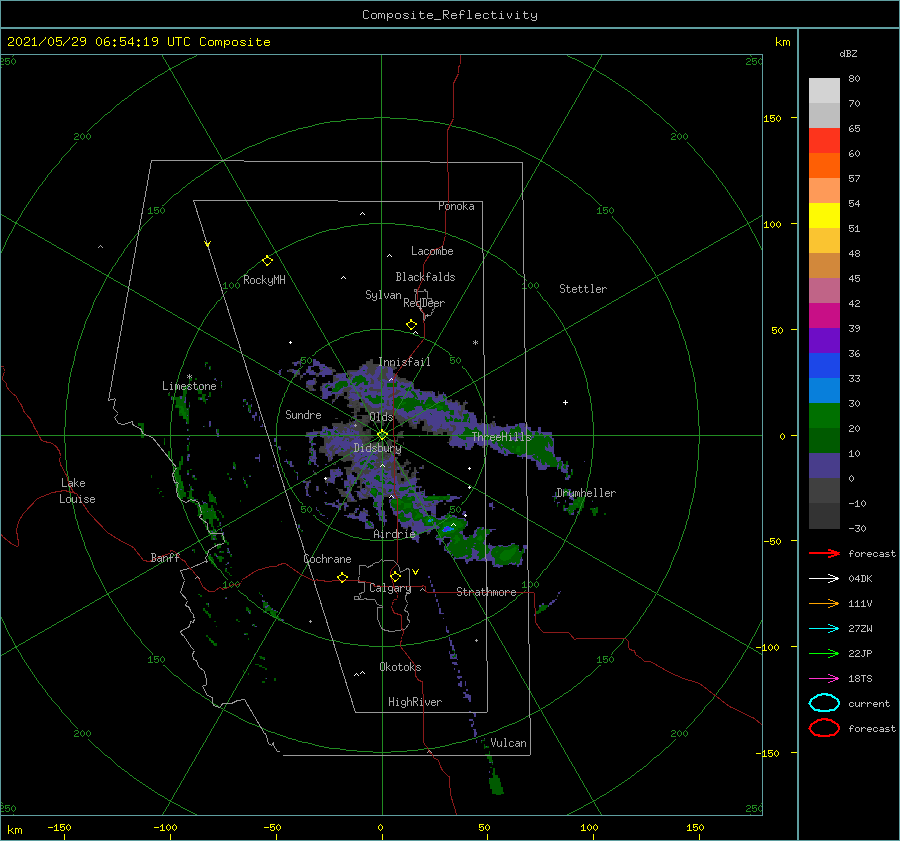Click the Cochrane label
900x841 pixels.
tap(327, 559)
